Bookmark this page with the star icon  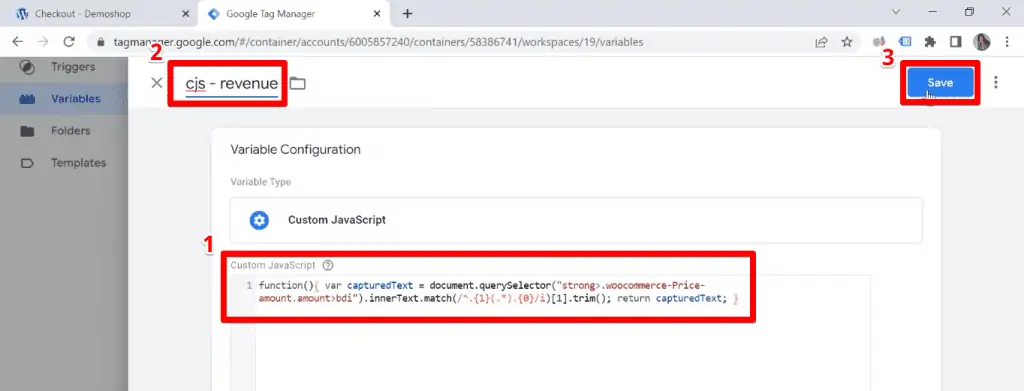847,42
